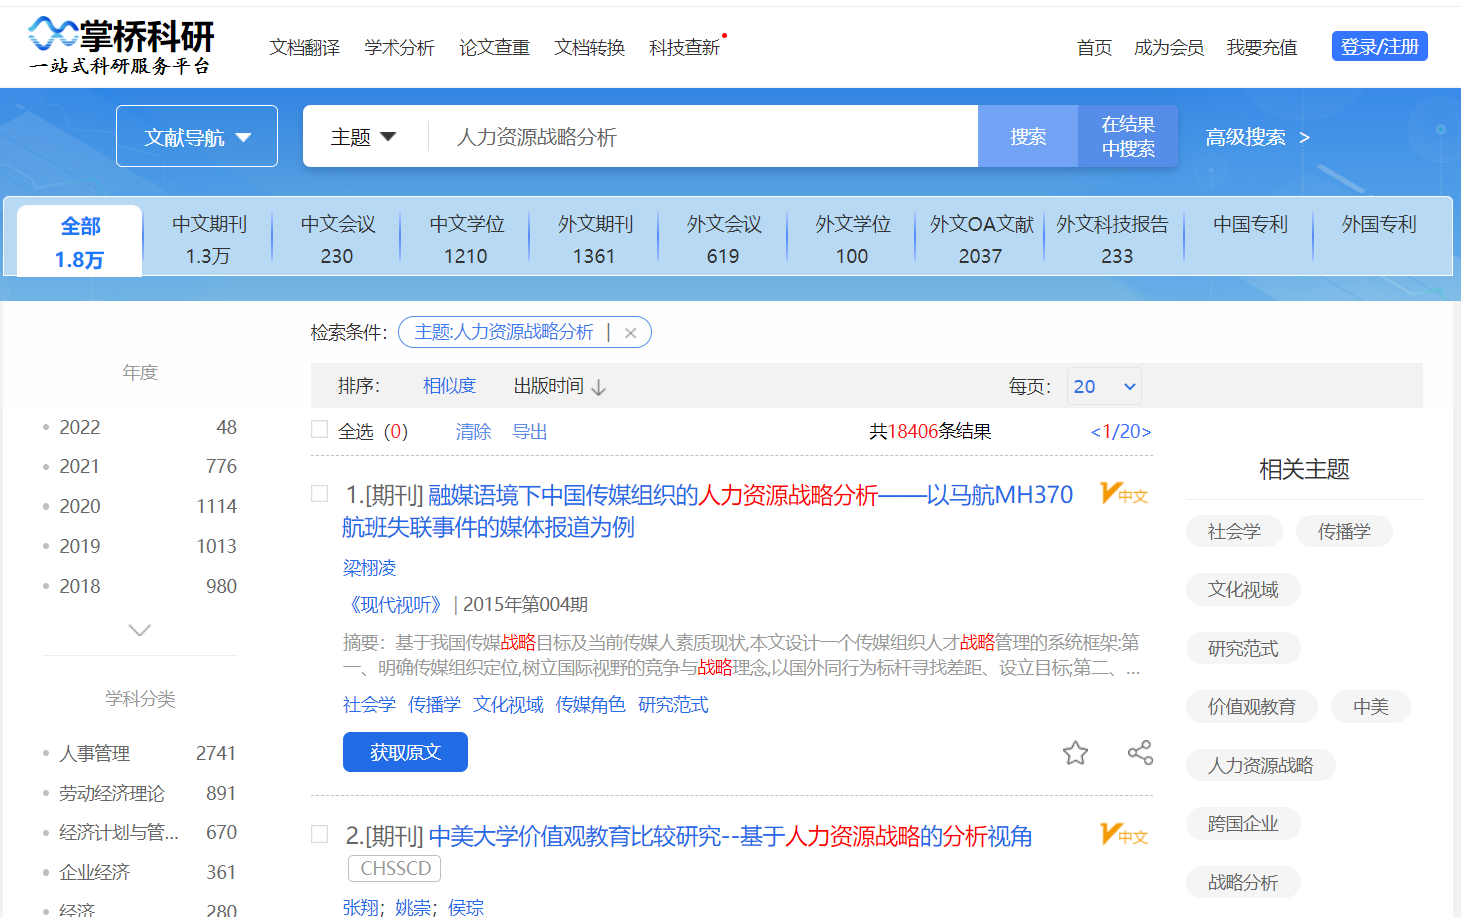Open result 1 title about 融媒语境

[x=707, y=510]
